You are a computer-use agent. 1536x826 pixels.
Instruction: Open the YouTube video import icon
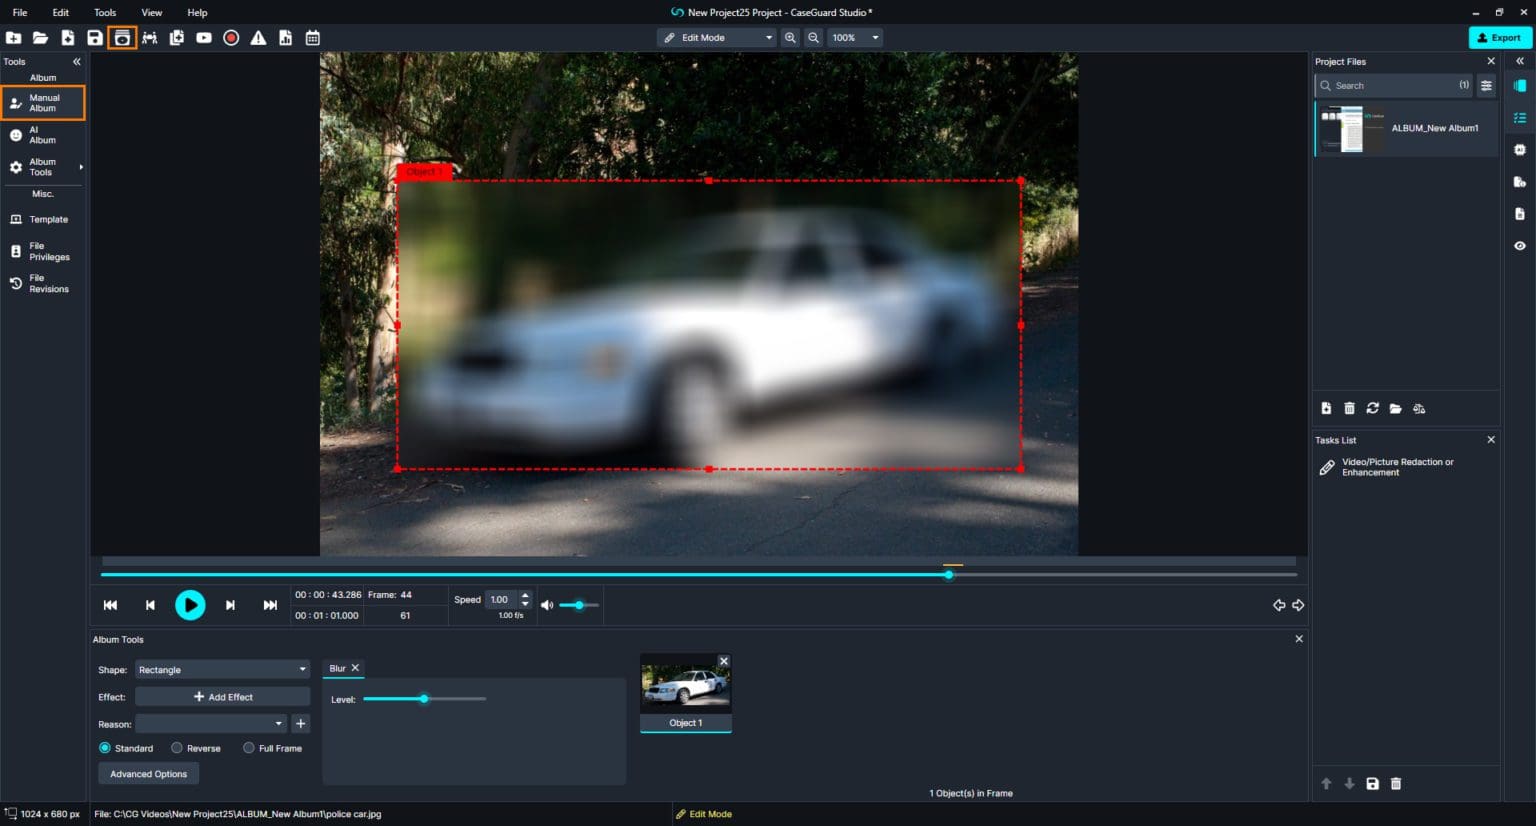(x=203, y=37)
